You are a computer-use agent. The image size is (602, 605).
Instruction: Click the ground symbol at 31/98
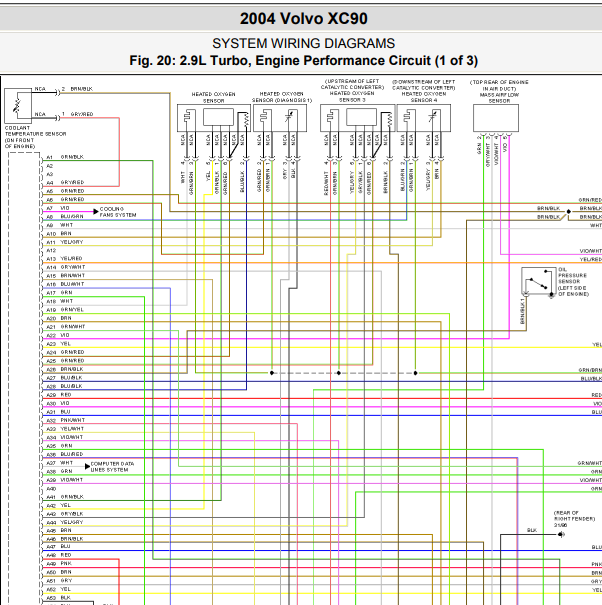561,534
